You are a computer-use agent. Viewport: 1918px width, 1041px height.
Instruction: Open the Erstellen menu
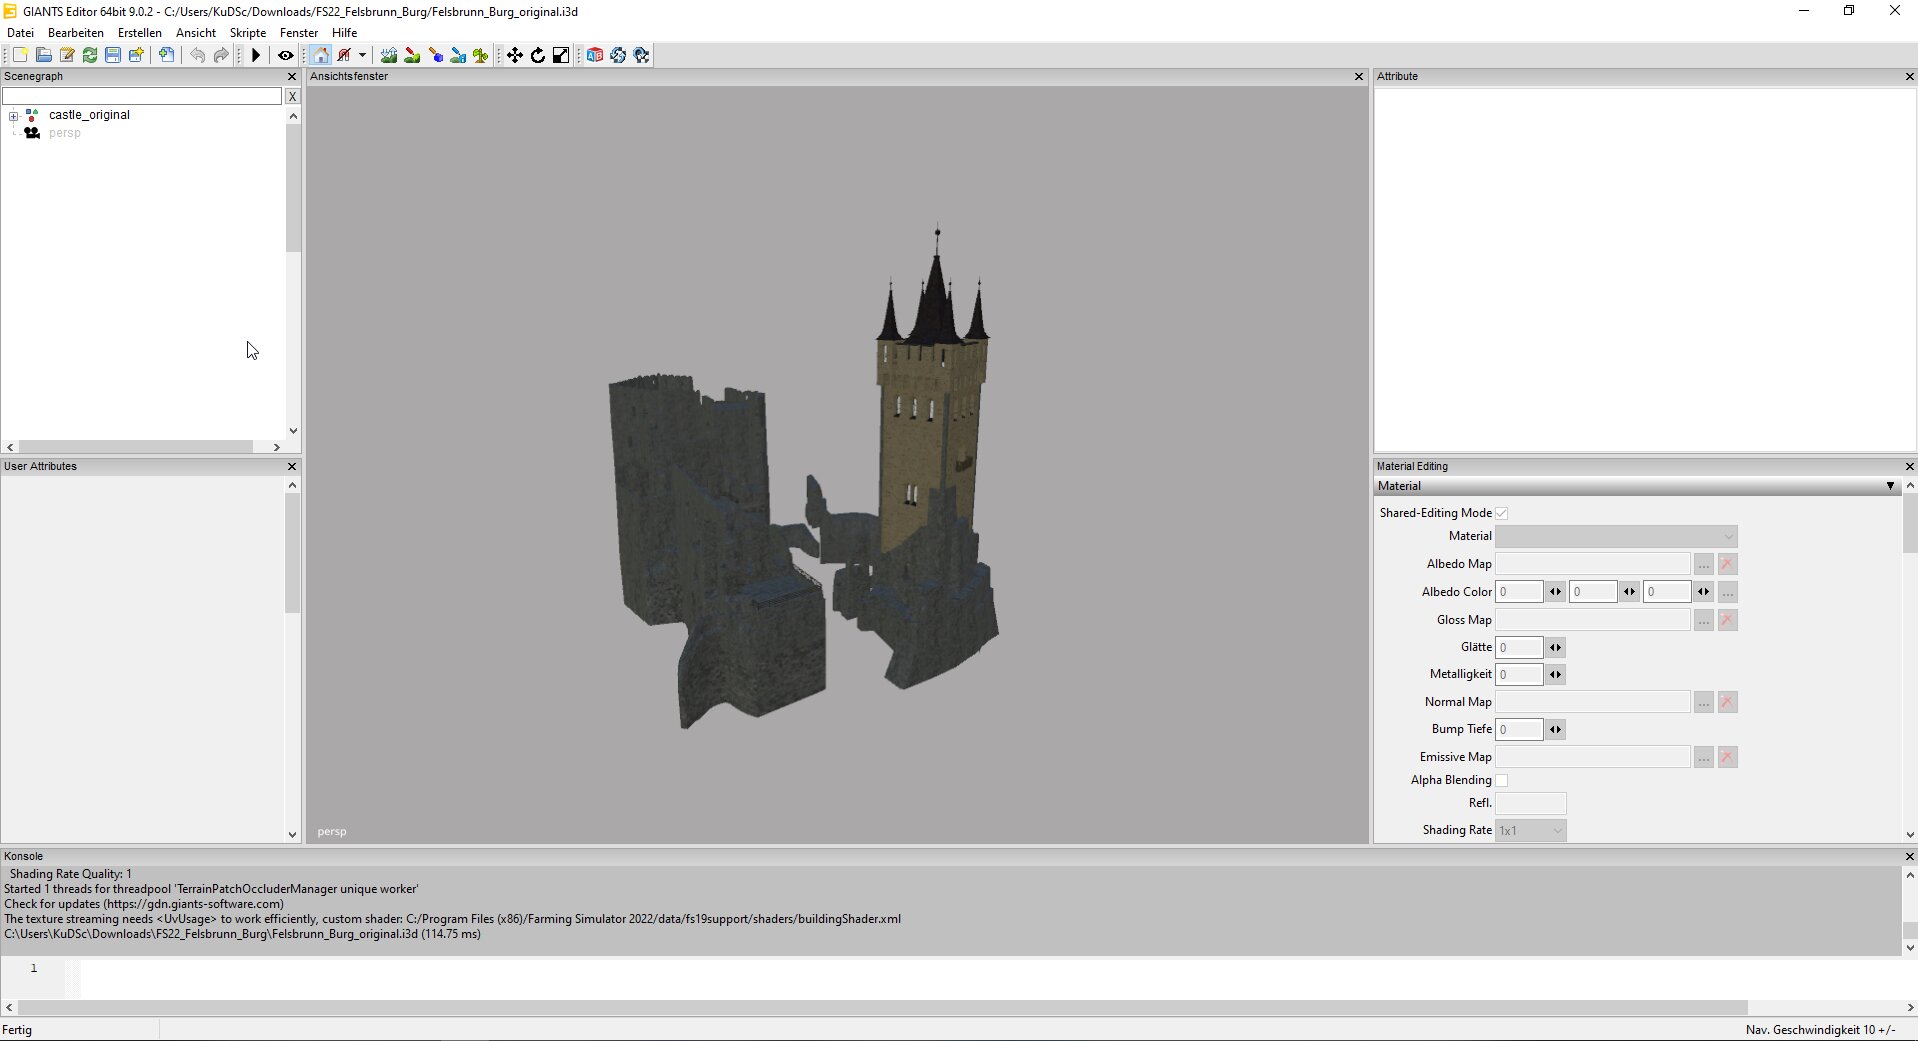pyautogui.click(x=139, y=33)
